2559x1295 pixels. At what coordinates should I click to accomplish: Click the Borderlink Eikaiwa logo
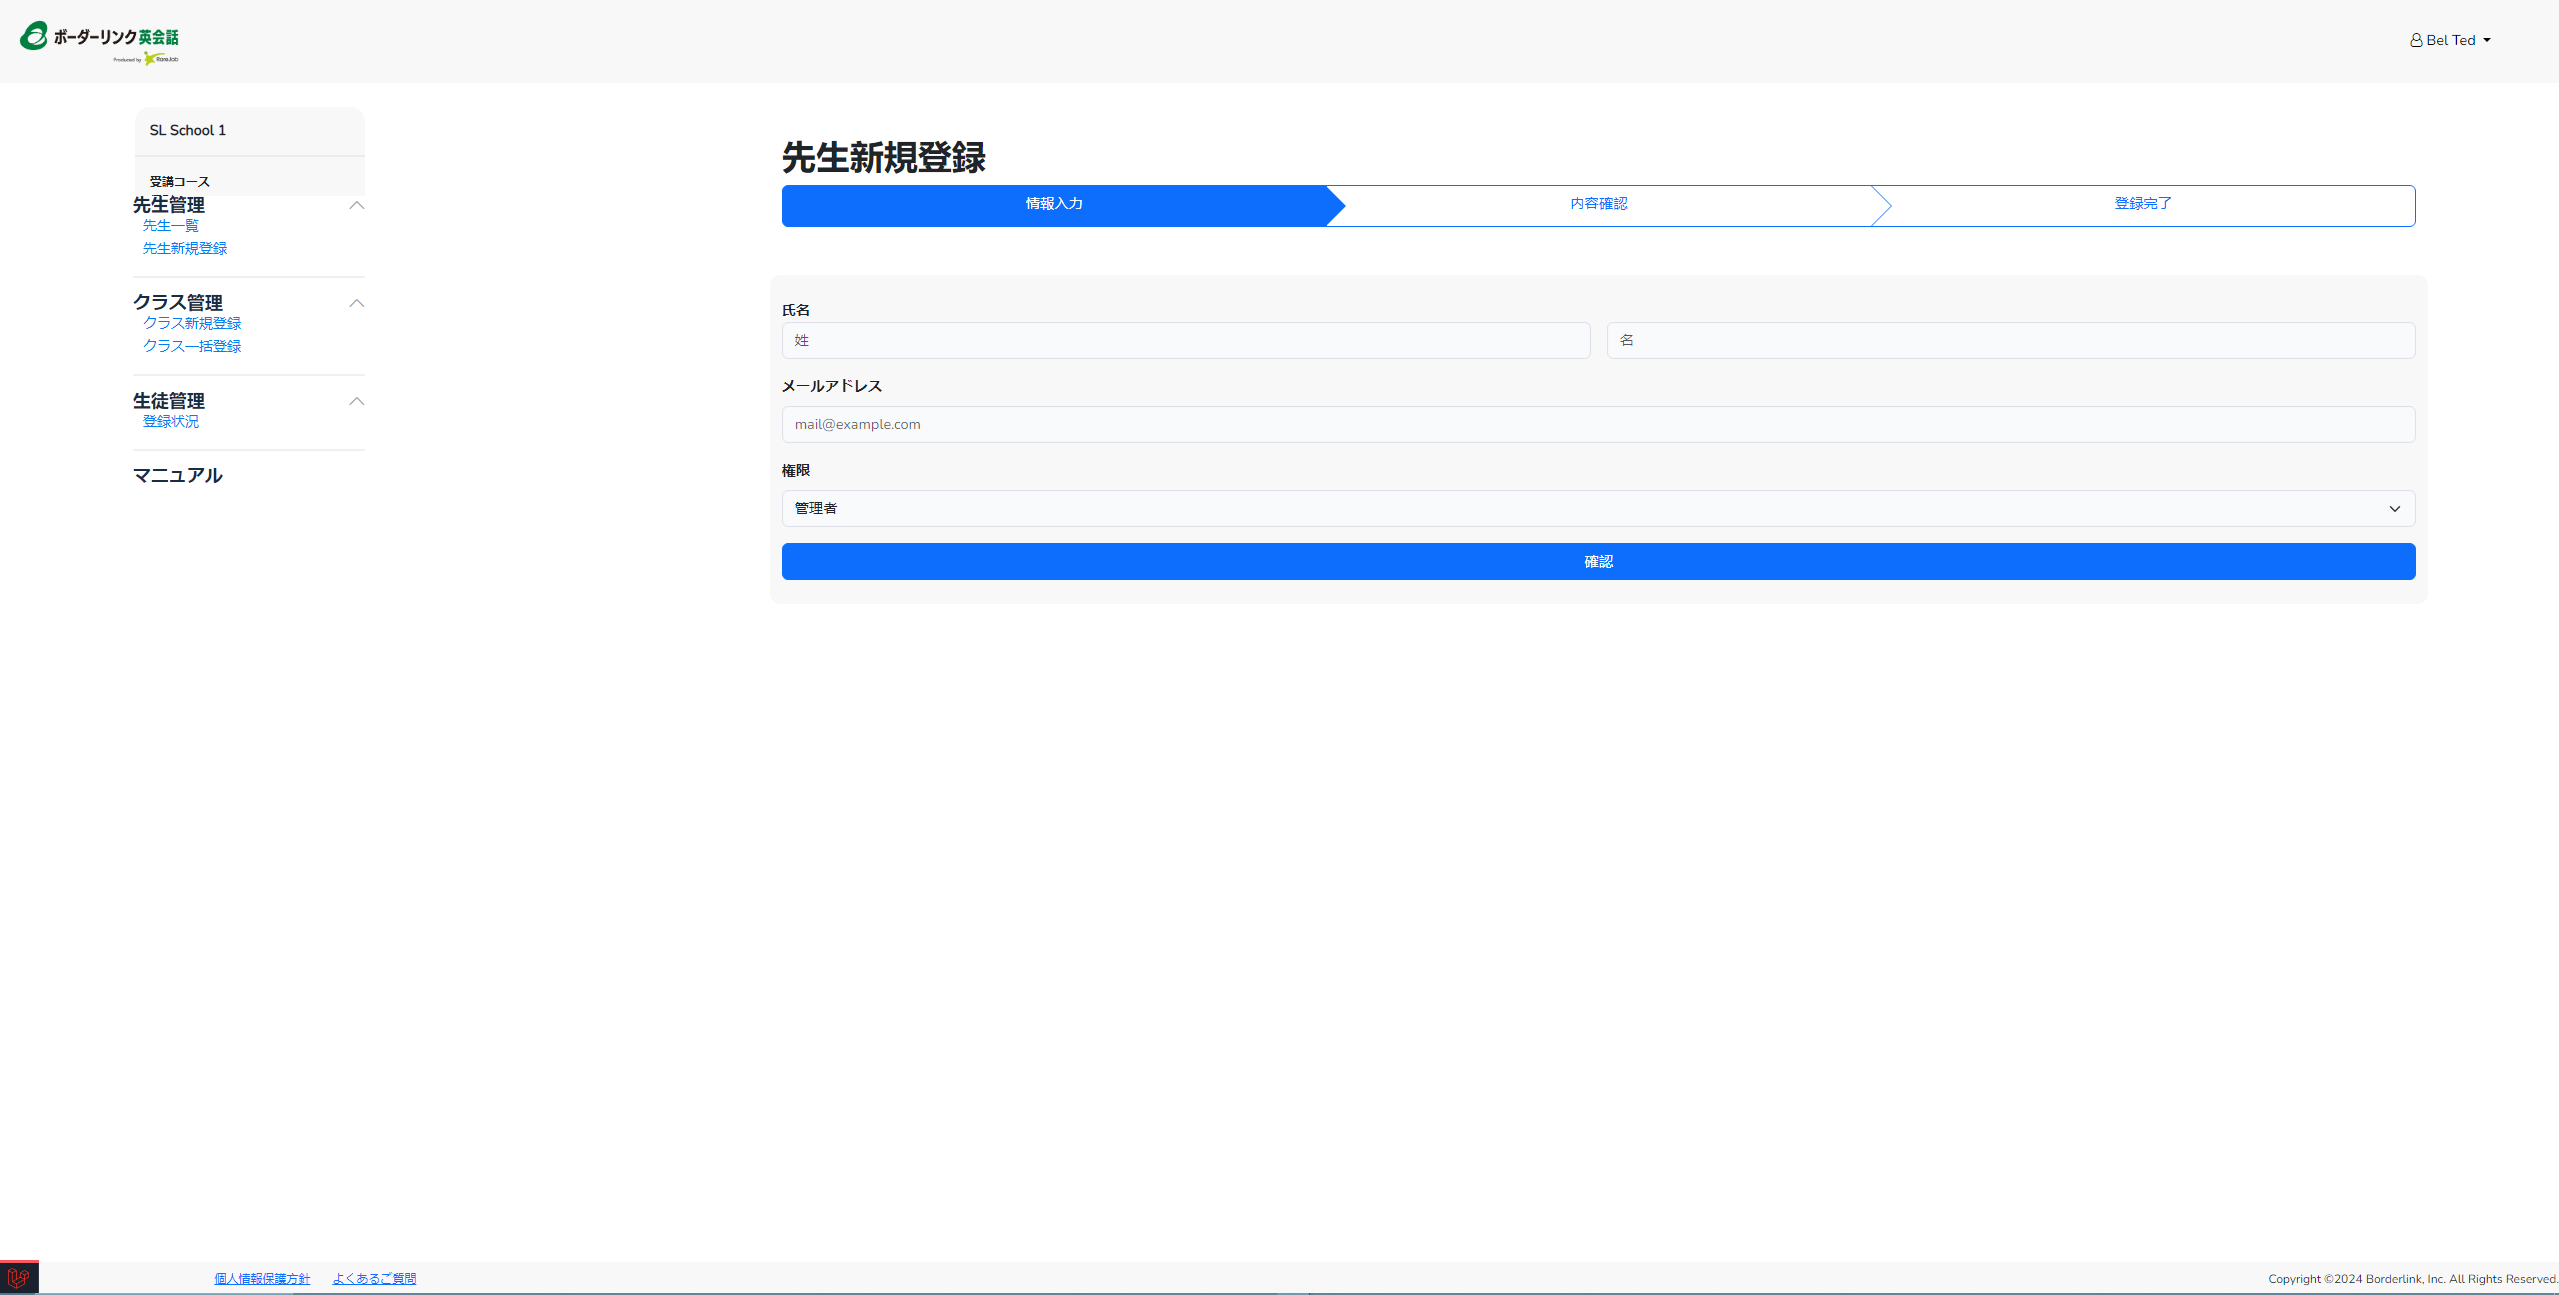click(x=99, y=41)
